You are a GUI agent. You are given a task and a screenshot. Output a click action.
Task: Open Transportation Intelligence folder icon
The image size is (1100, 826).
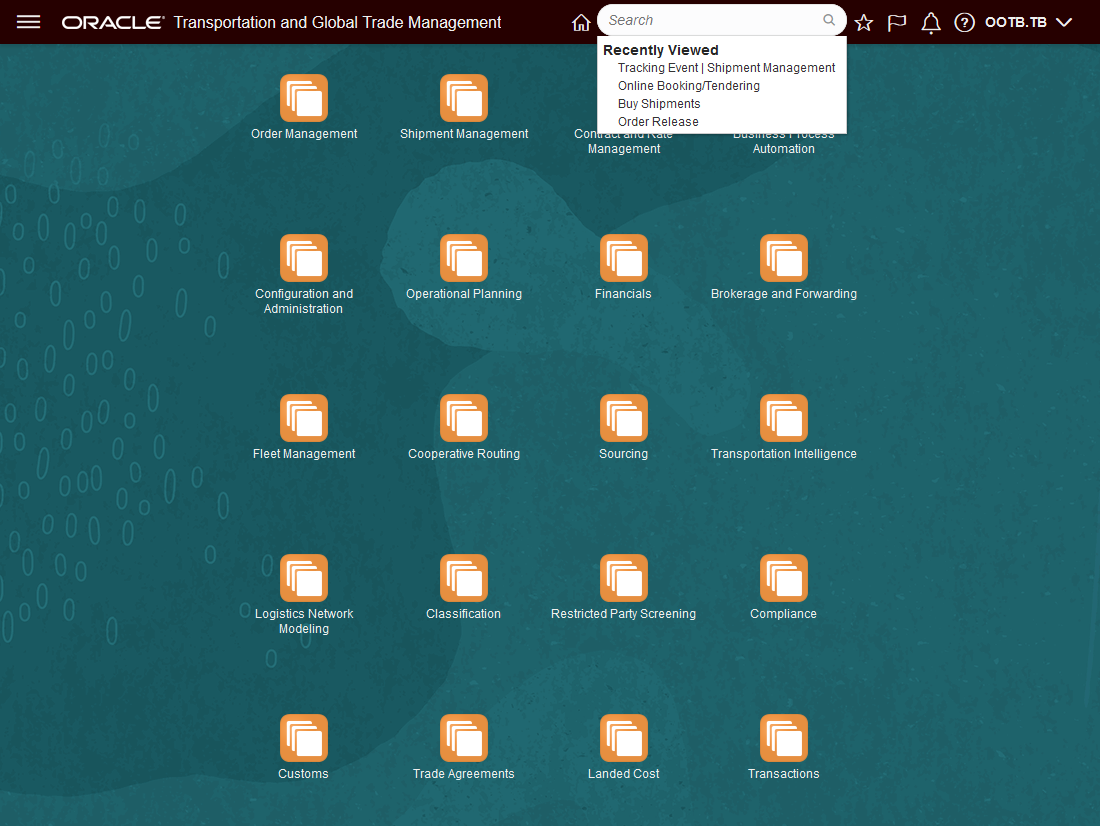pos(784,418)
